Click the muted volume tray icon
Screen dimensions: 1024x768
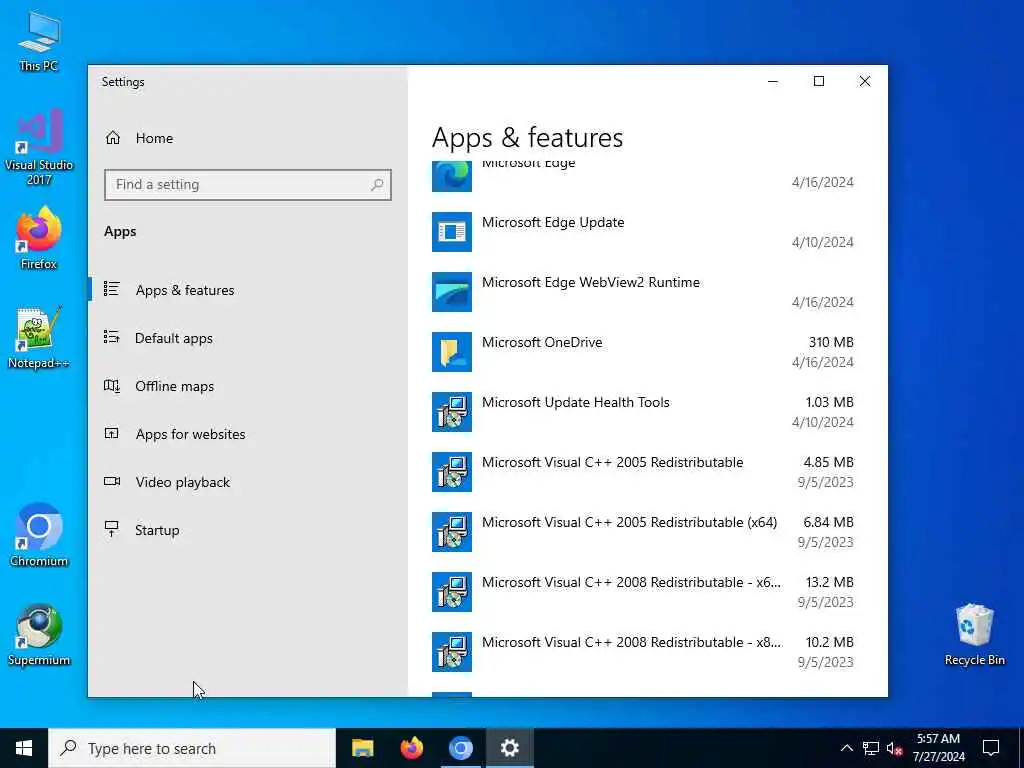(894, 748)
